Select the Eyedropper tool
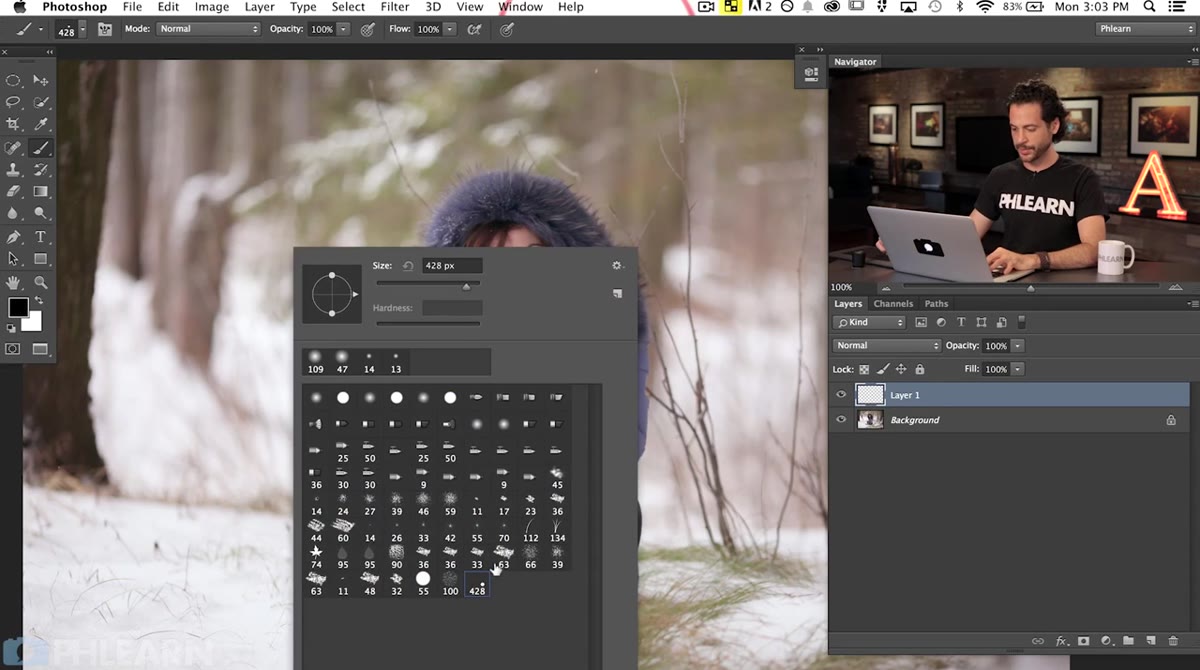 point(41,124)
